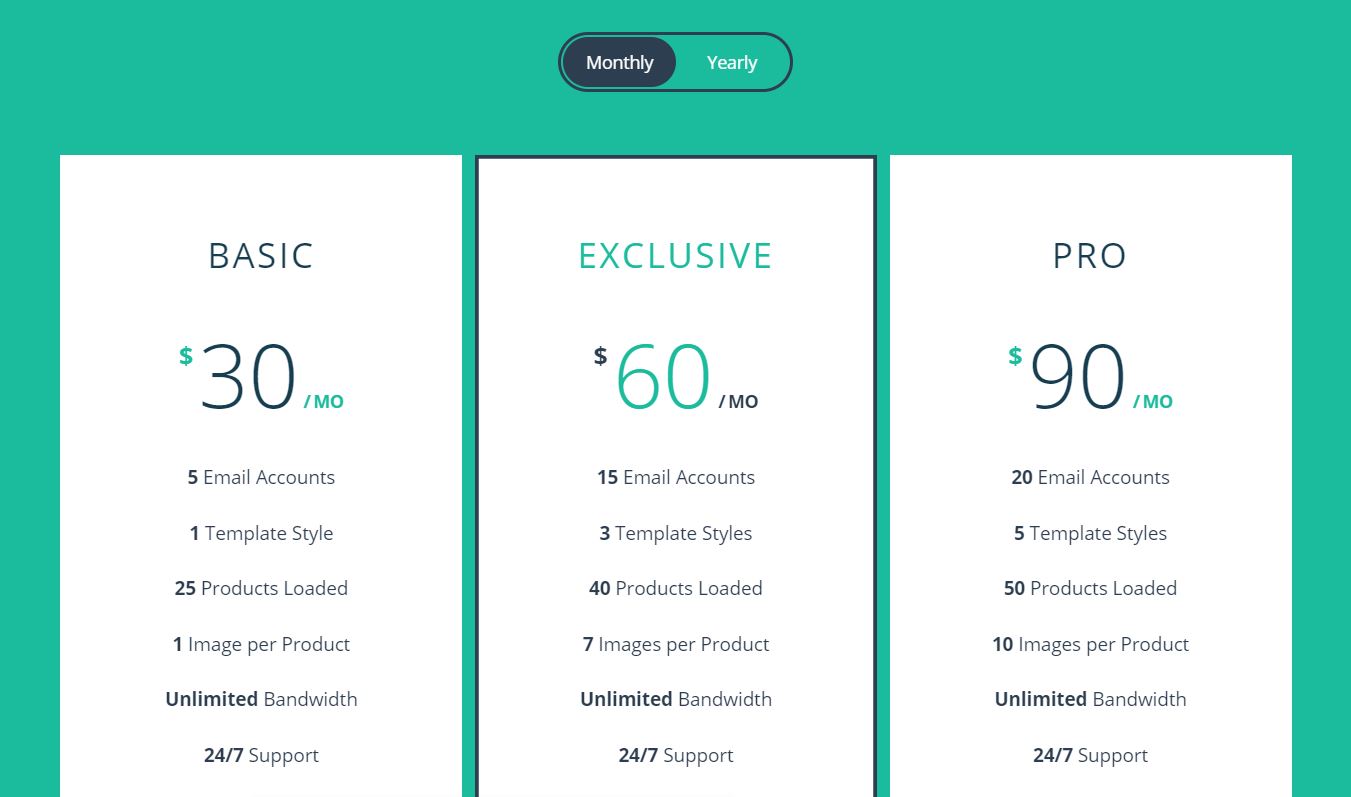Click the dollar sign on Basic plan
This screenshot has height=797, width=1351.
[186, 356]
